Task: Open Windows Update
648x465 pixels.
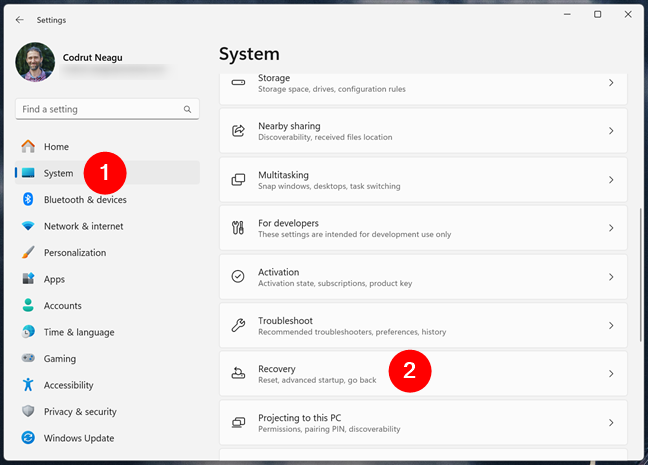Action: pos(107,438)
